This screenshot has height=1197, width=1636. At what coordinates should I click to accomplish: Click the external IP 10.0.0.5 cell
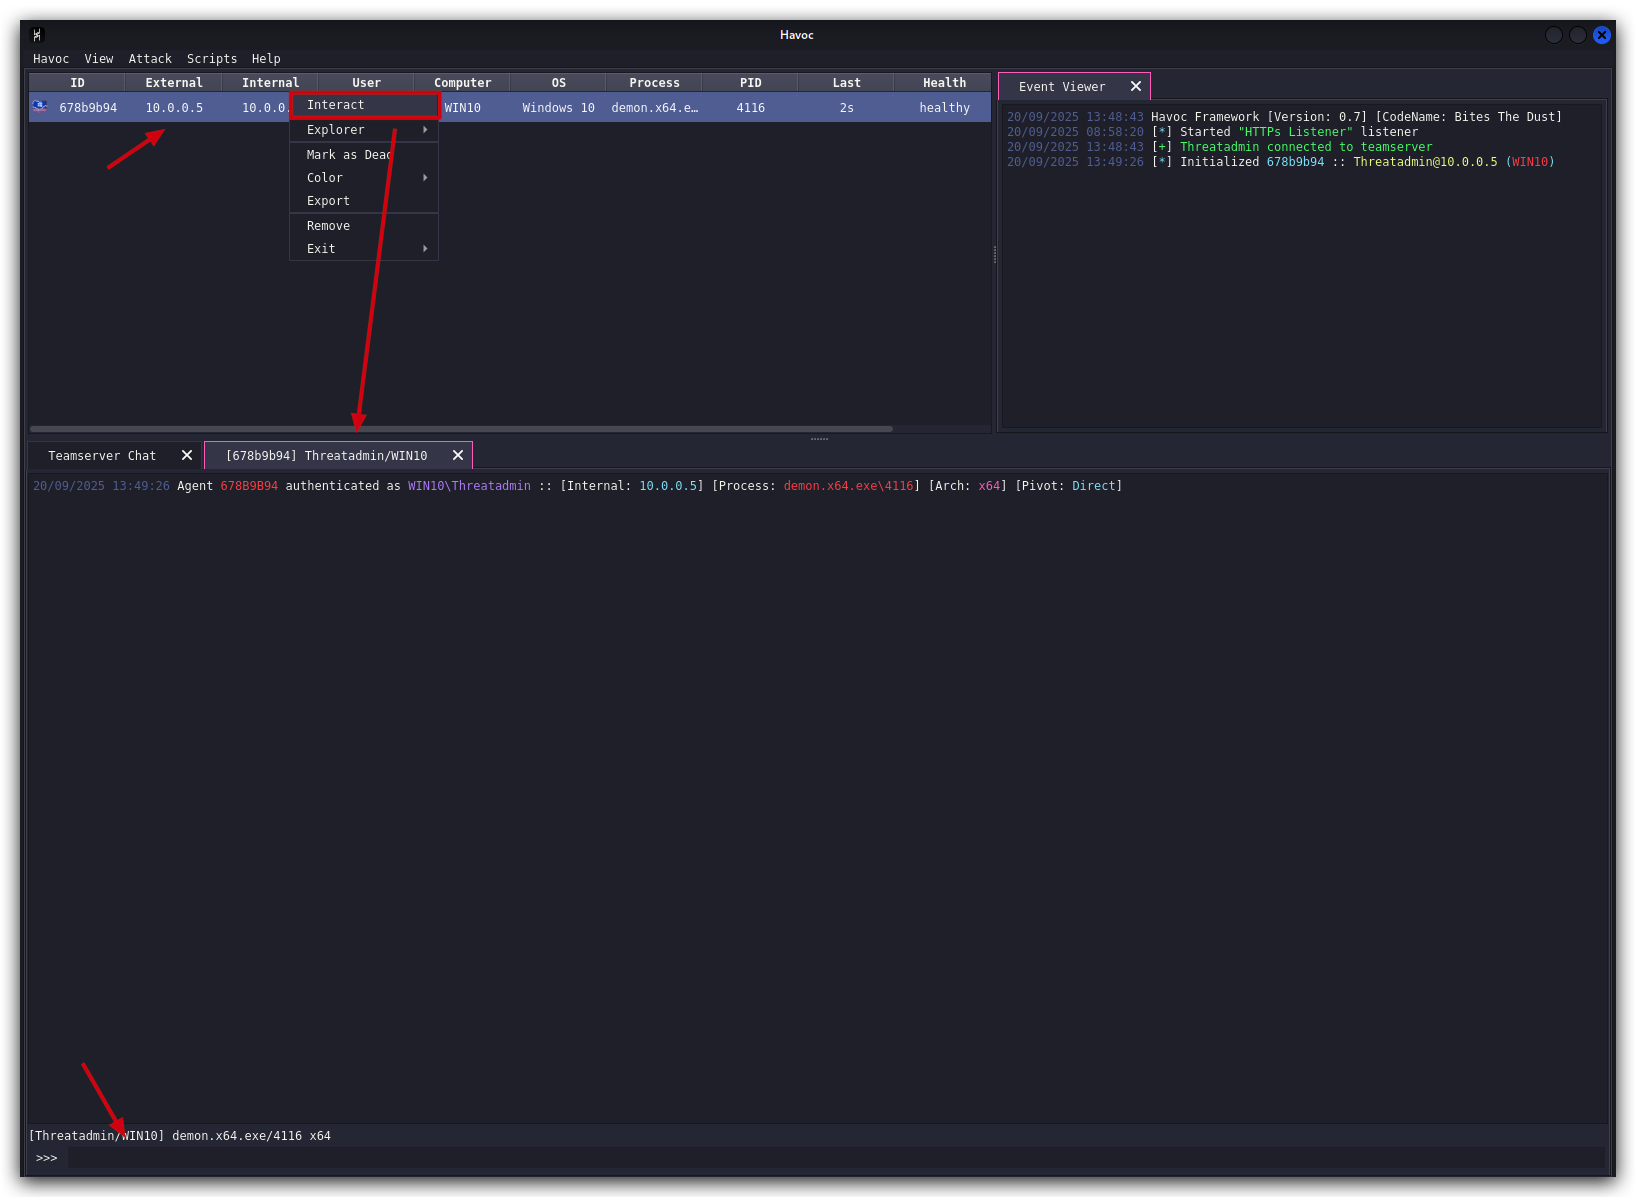click(x=174, y=108)
